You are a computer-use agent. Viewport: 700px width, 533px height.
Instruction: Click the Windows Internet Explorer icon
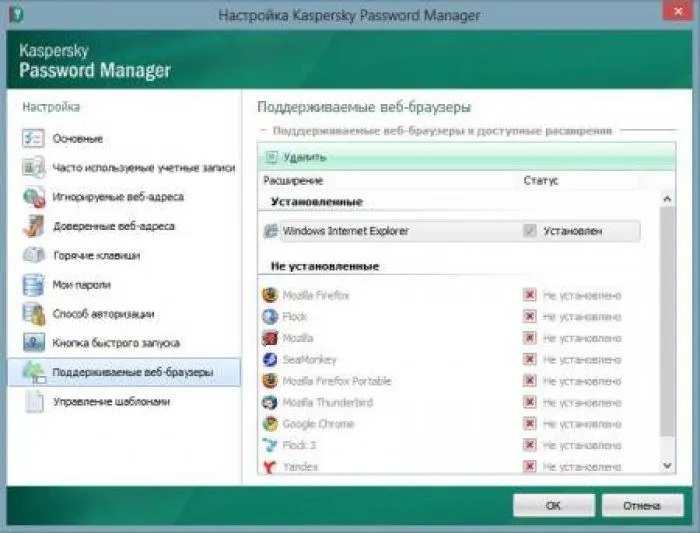point(271,231)
